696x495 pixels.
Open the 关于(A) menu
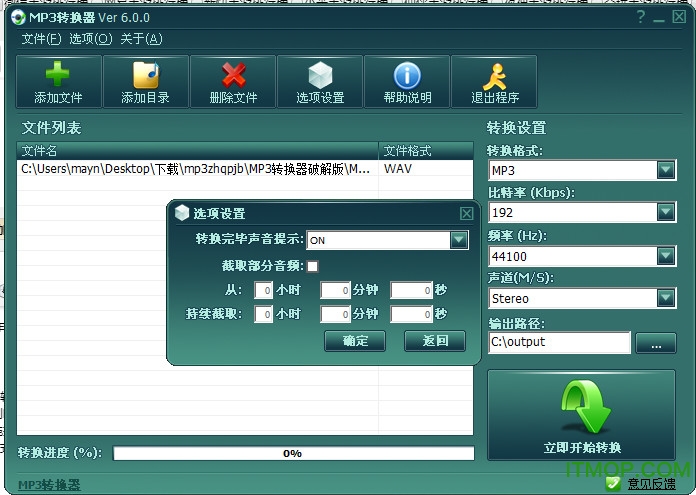[x=141, y=39]
